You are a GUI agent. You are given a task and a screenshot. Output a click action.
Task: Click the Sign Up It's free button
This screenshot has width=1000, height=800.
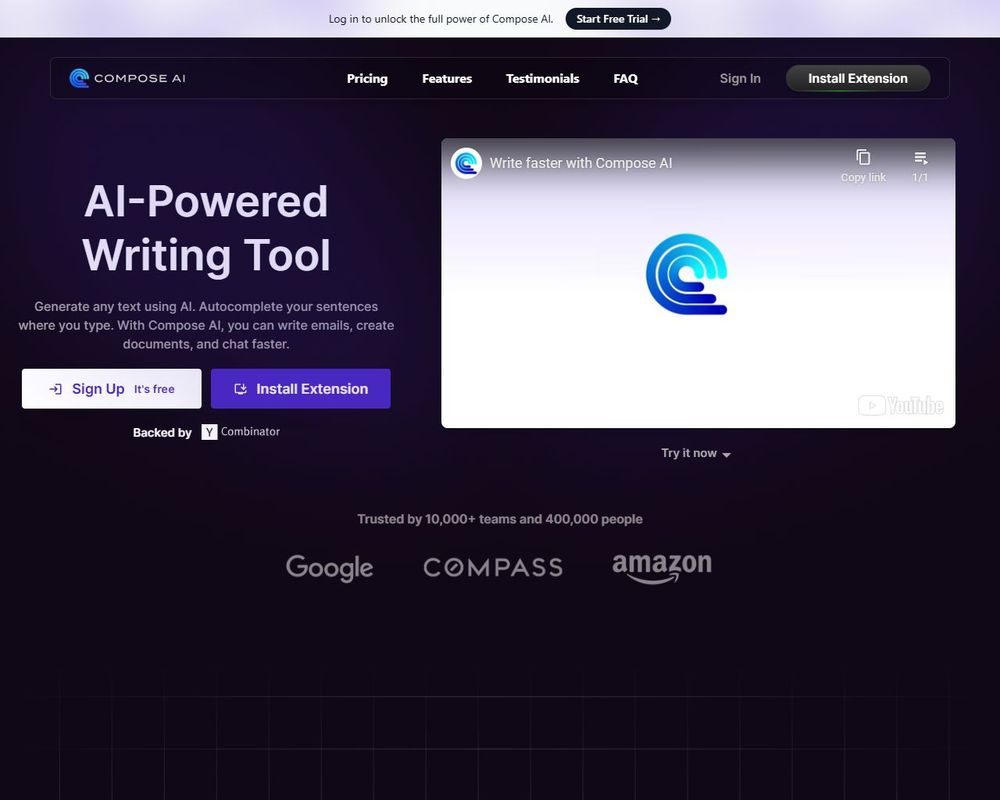click(x=110, y=389)
